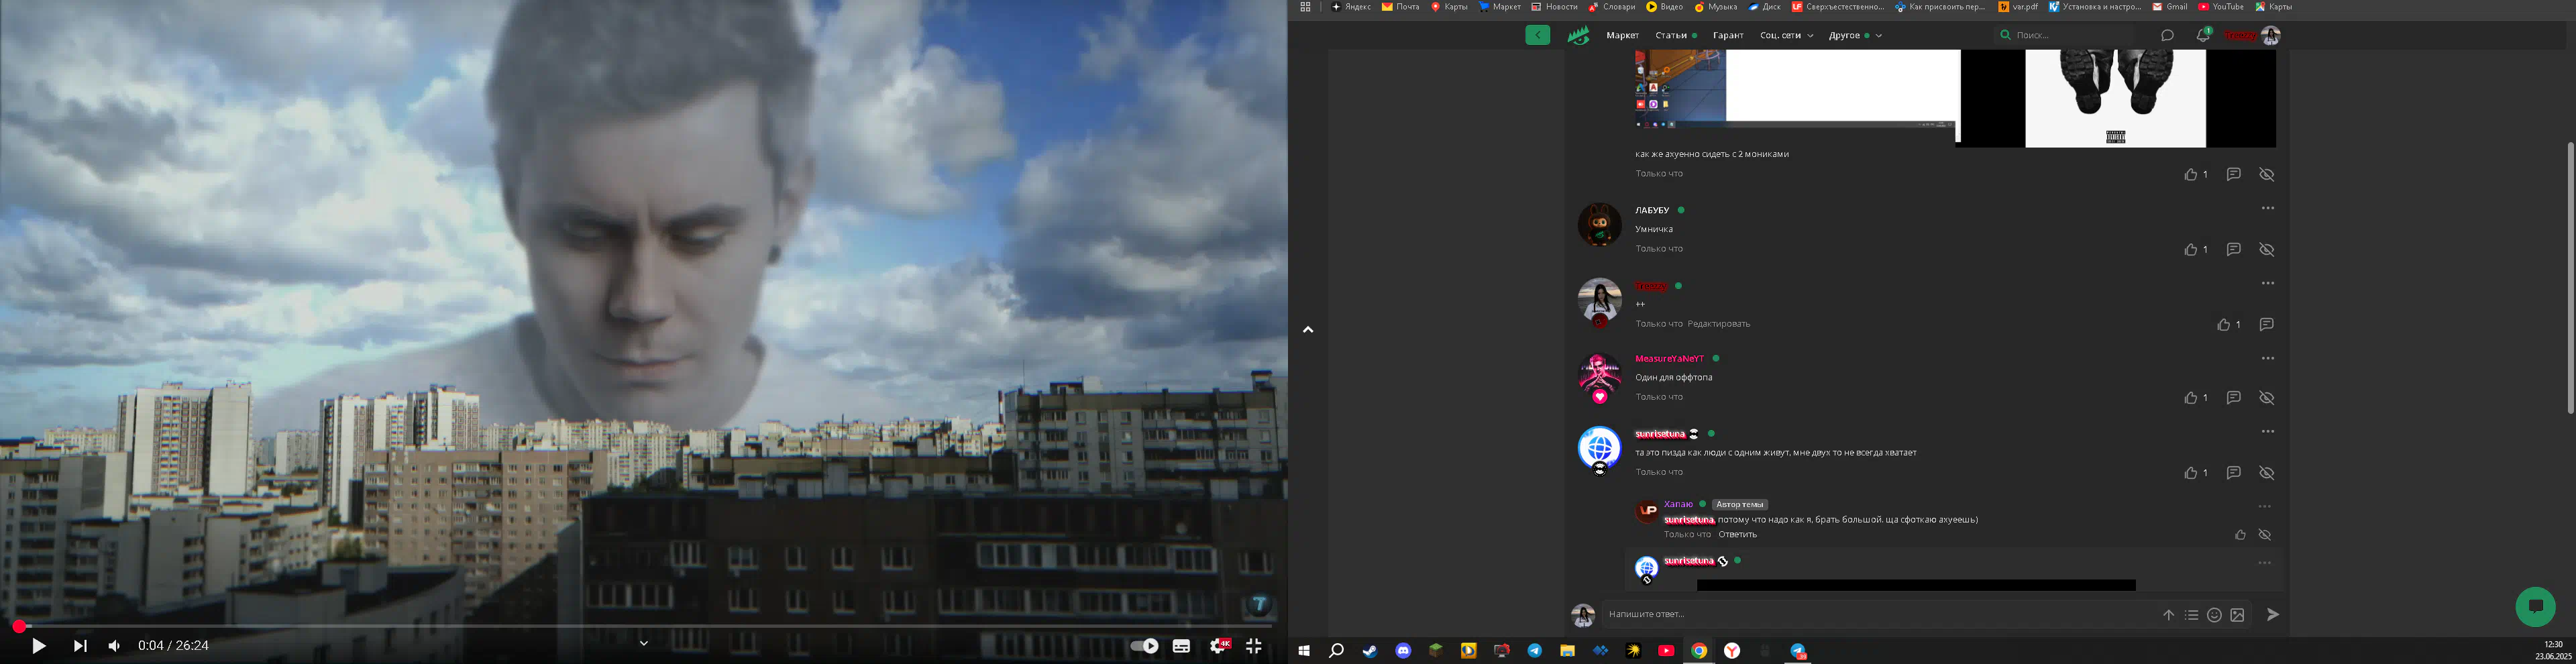Screen dimensions: 2576x664
Task: Open the Treezzy profile avatar in header
Action: tap(2271, 36)
